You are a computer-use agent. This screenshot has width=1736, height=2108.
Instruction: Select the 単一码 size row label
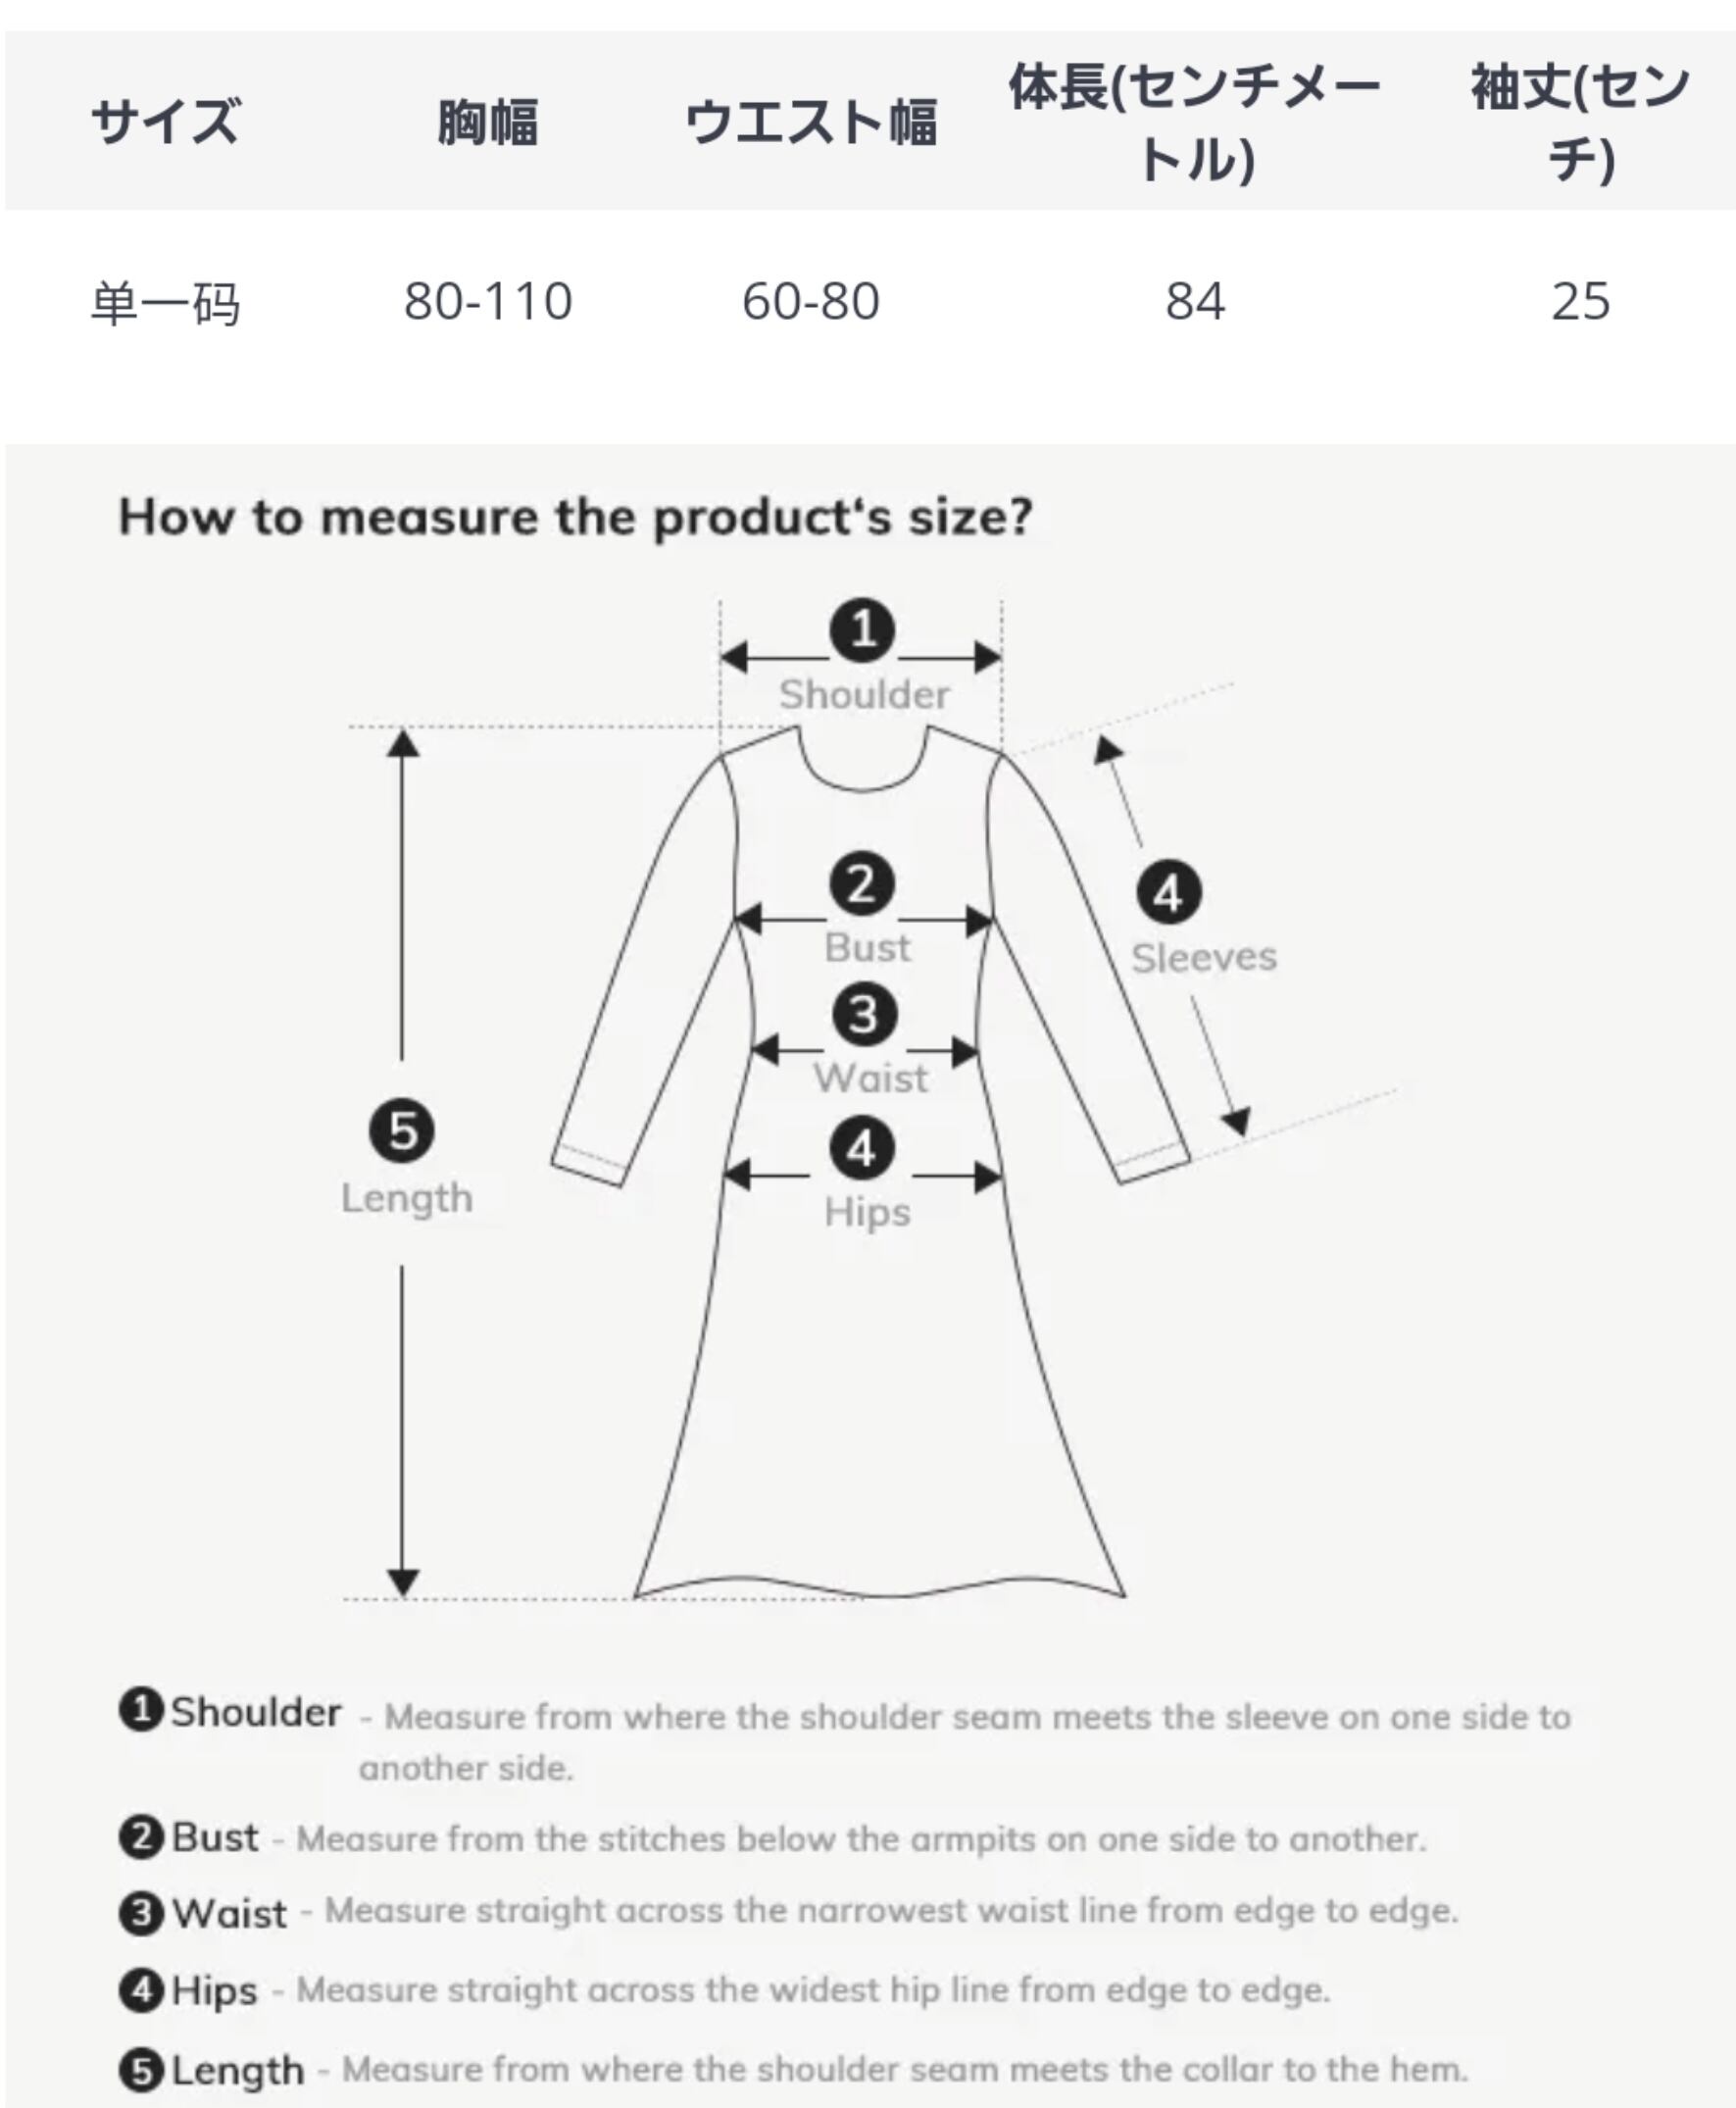coord(166,302)
